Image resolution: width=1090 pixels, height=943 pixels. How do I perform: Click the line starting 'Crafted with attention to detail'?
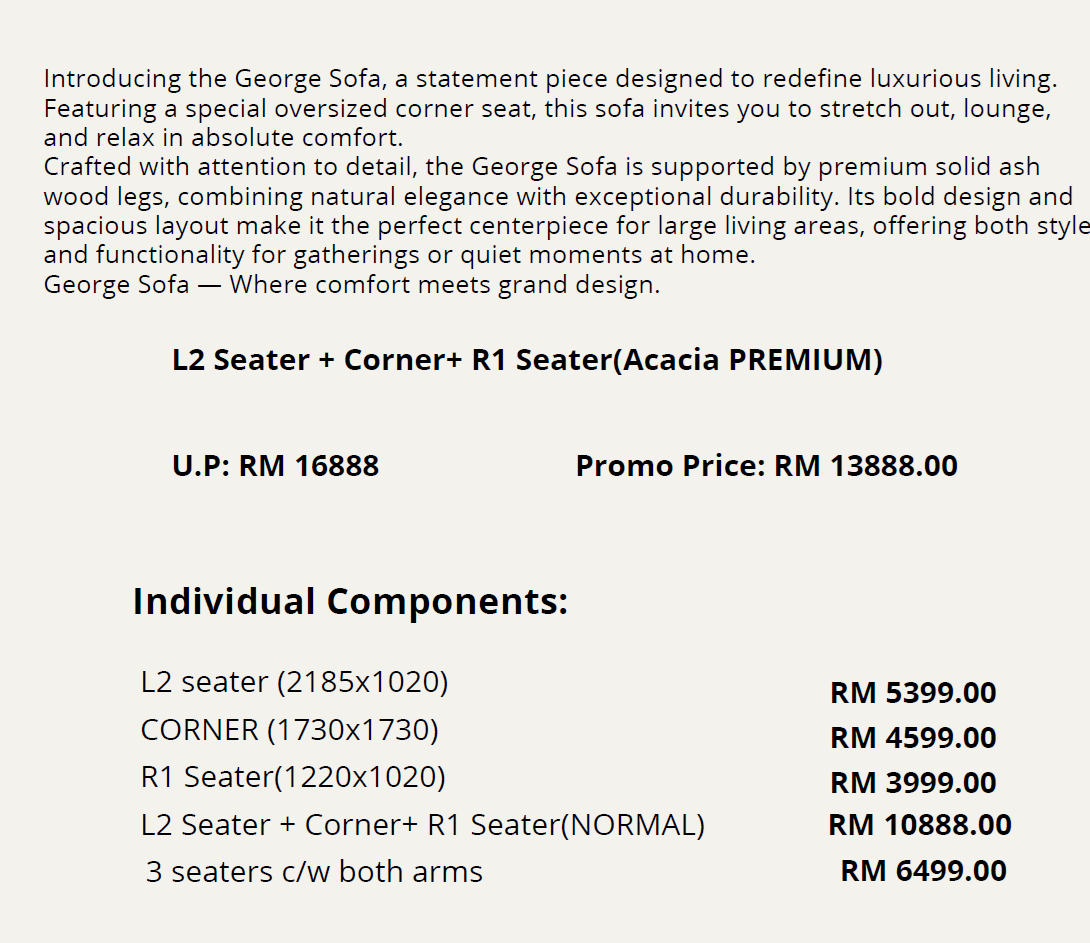[x=541, y=167]
